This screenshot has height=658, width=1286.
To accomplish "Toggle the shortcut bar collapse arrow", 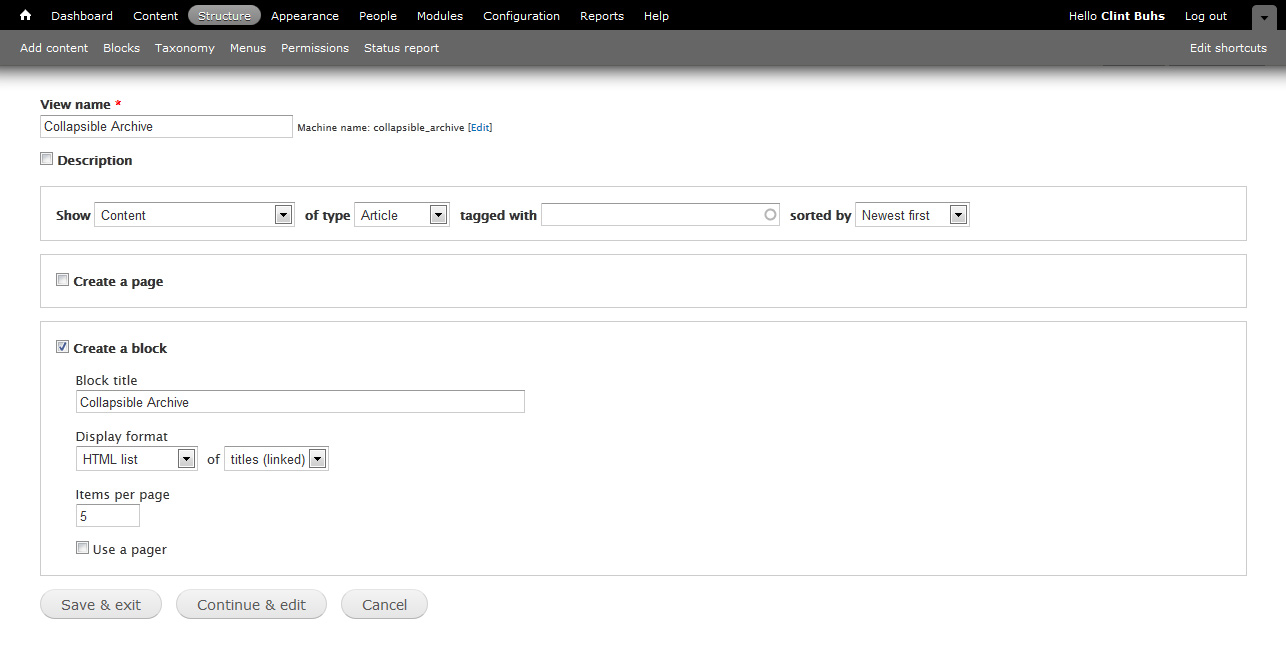I will pyautogui.click(x=1264, y=17).
